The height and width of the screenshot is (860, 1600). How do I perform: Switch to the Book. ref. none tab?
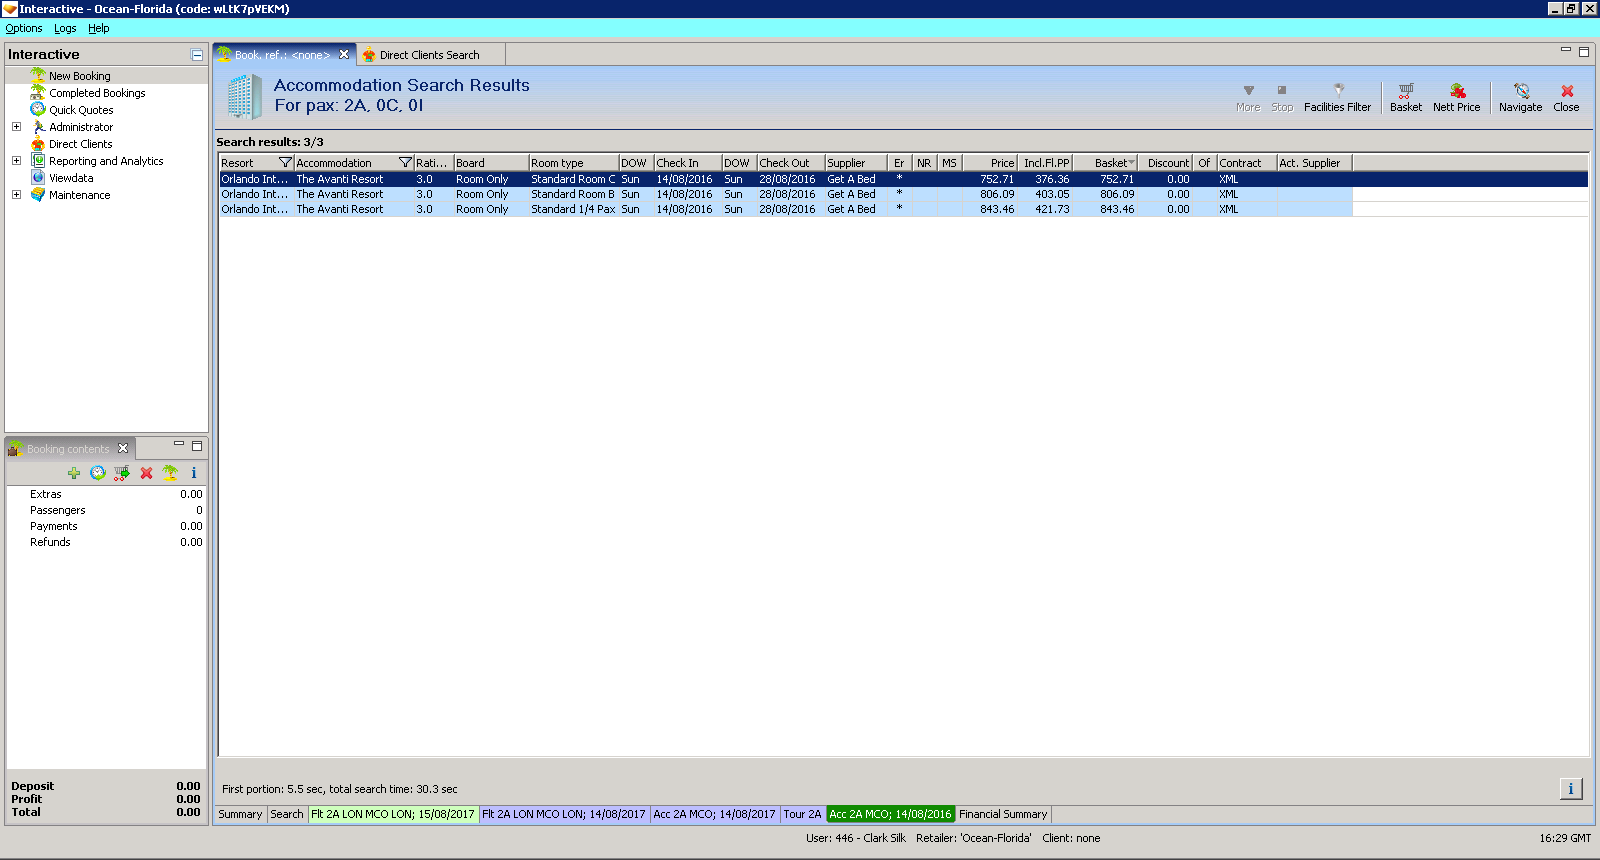[x=282, y=55]
